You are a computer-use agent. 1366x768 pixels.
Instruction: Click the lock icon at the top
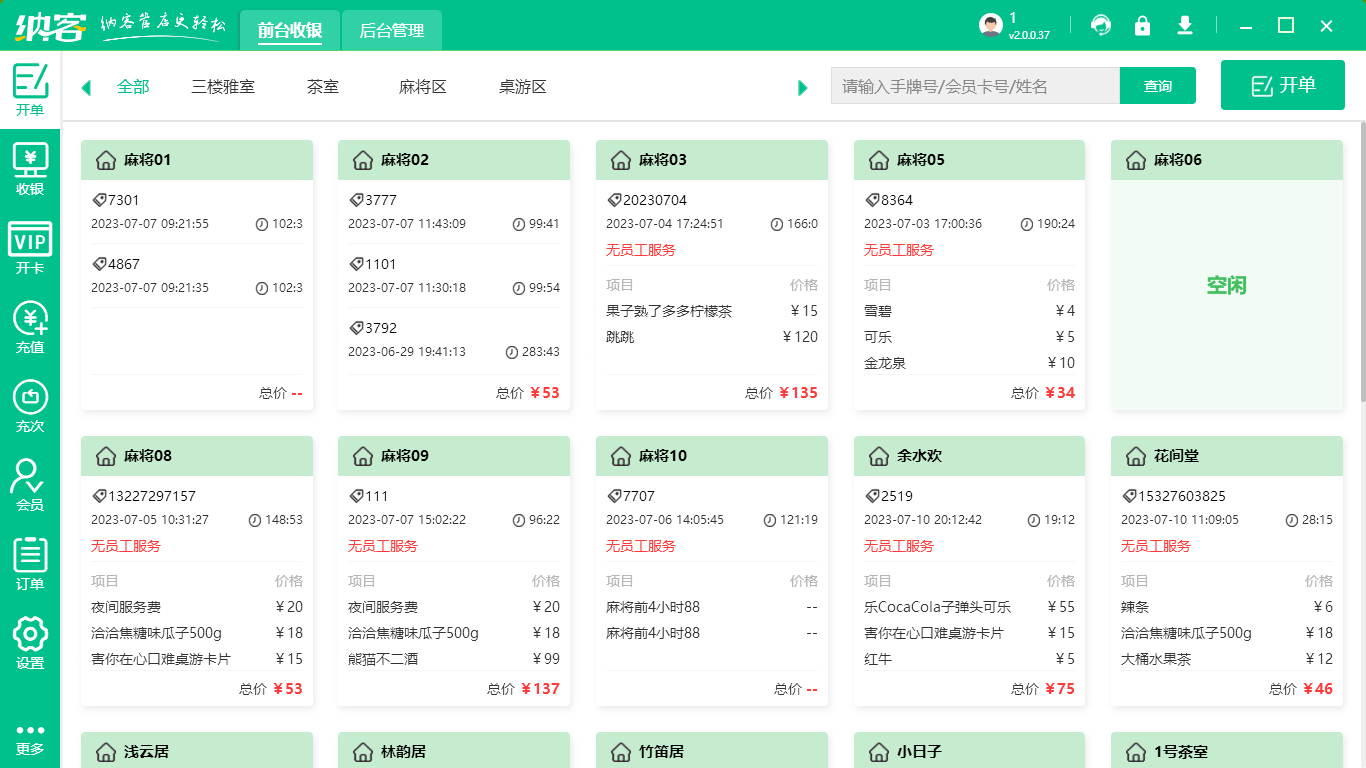tap(1142, 25)
